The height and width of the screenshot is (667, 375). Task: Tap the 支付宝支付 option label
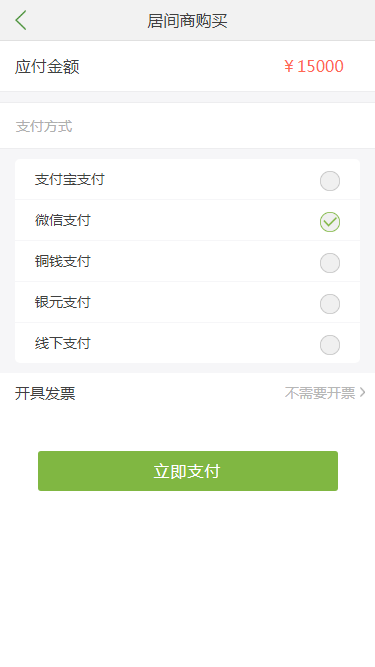coord(70,180)
